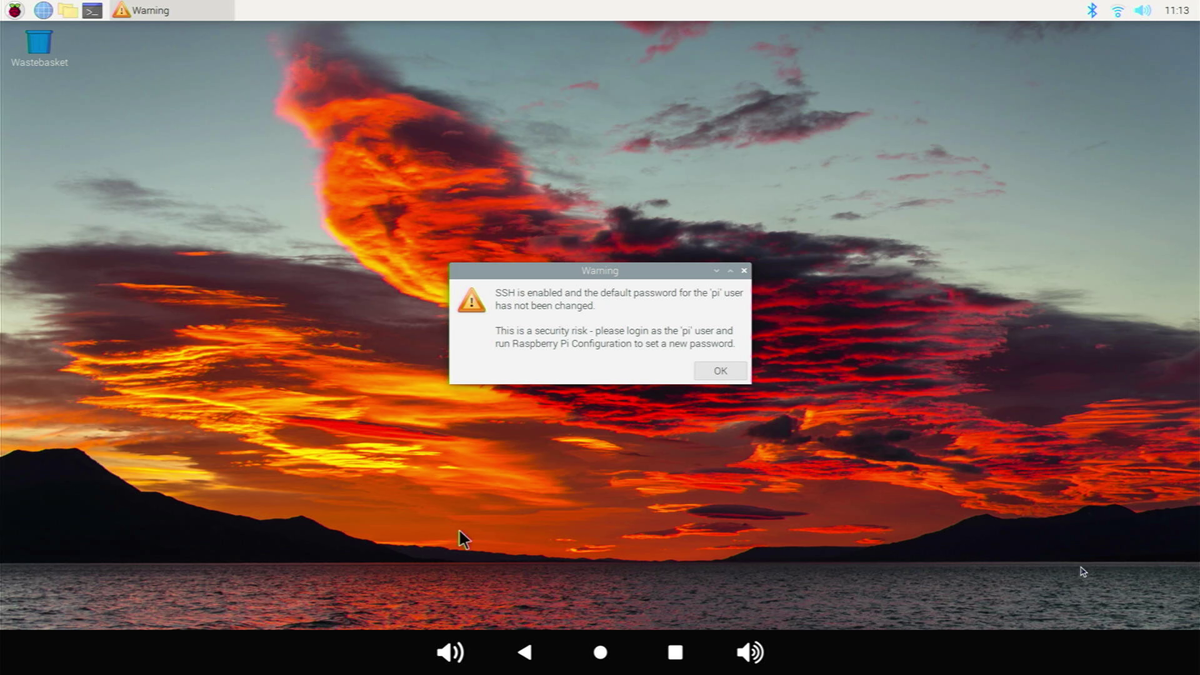This screenshot has height=675, width=1200.
Task: Open the Wi-Fi network tray menu
Action: 1117,10
